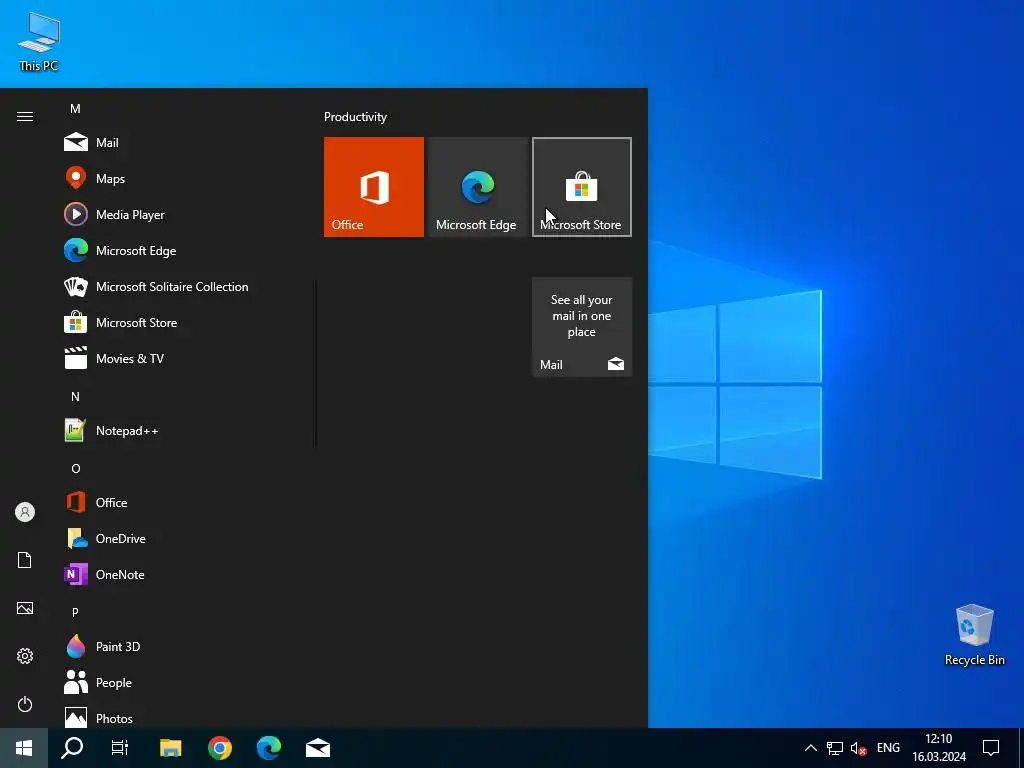The width and height of the screenshot is (1024, 768).
Task: Open the Mail live tile
Action: point(582,327)
